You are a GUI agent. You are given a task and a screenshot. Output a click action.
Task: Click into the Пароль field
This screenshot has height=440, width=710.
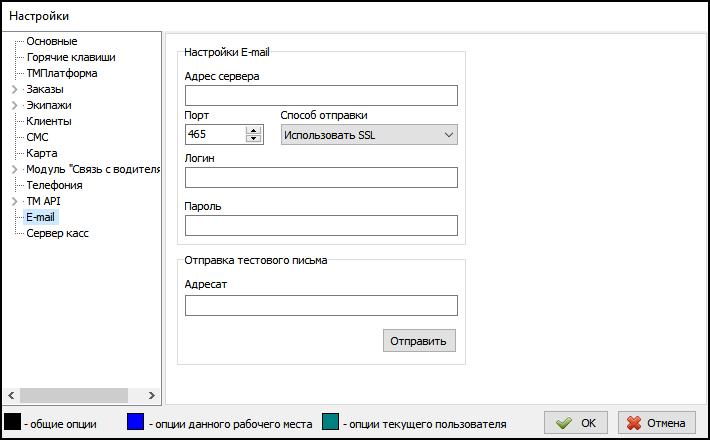click(x=321, y=226)
